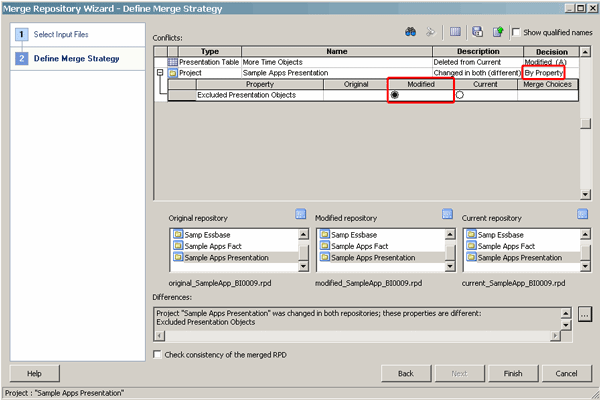Click down arrow in Modified repository list
Image resolution: width=600 pixels, height=400 pixels.
pos(450,266)
